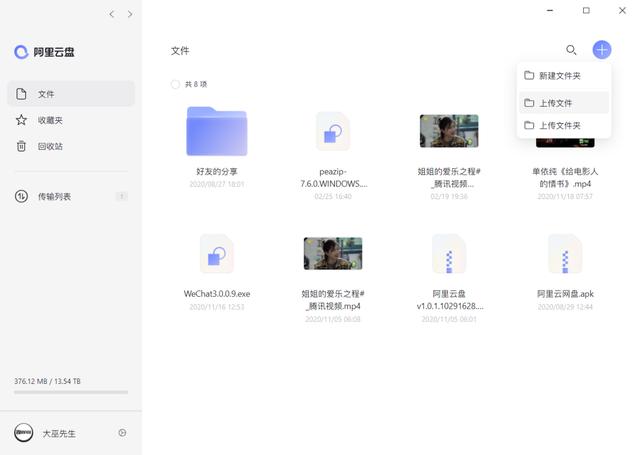Click the storage usage progress bar
The image size is (640, 455).
coord(71,393)
